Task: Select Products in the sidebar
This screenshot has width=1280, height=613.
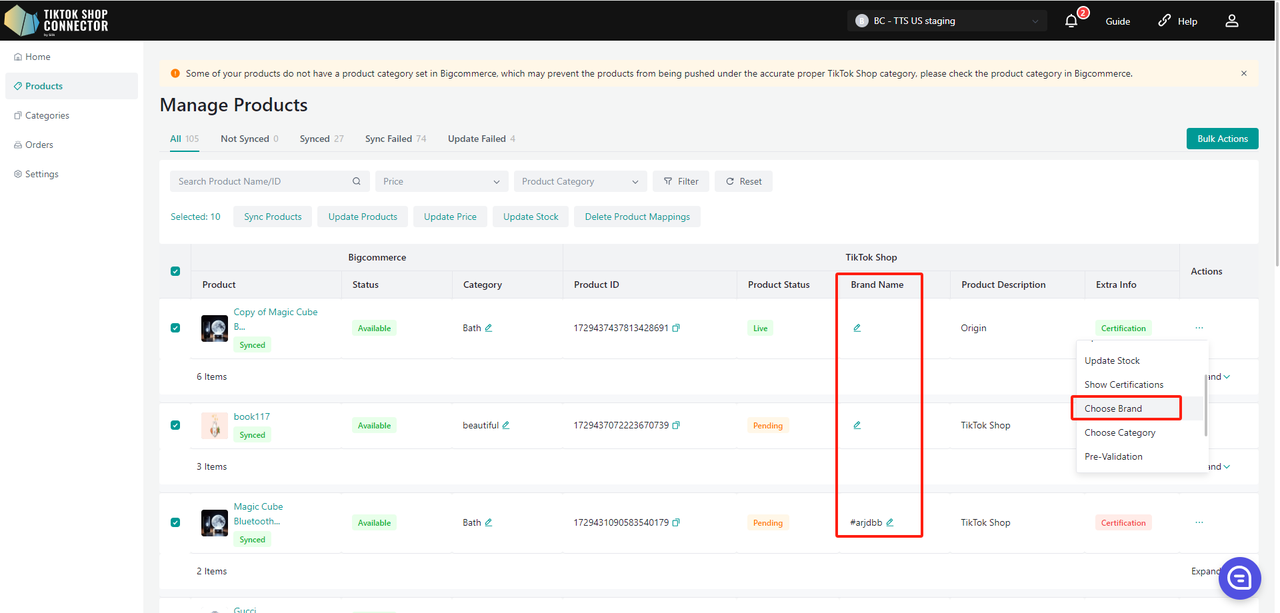Action: pos(71,86)
